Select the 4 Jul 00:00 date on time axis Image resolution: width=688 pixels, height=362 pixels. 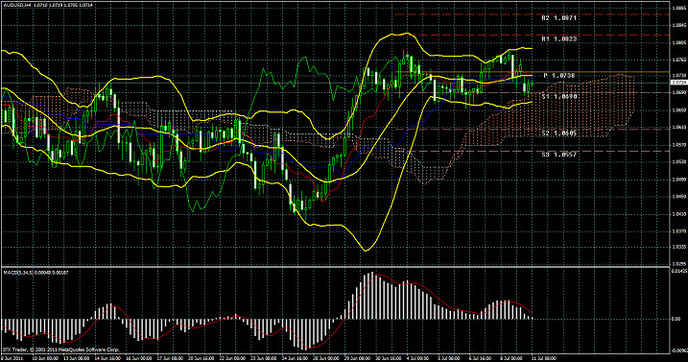tap(418, 358)
